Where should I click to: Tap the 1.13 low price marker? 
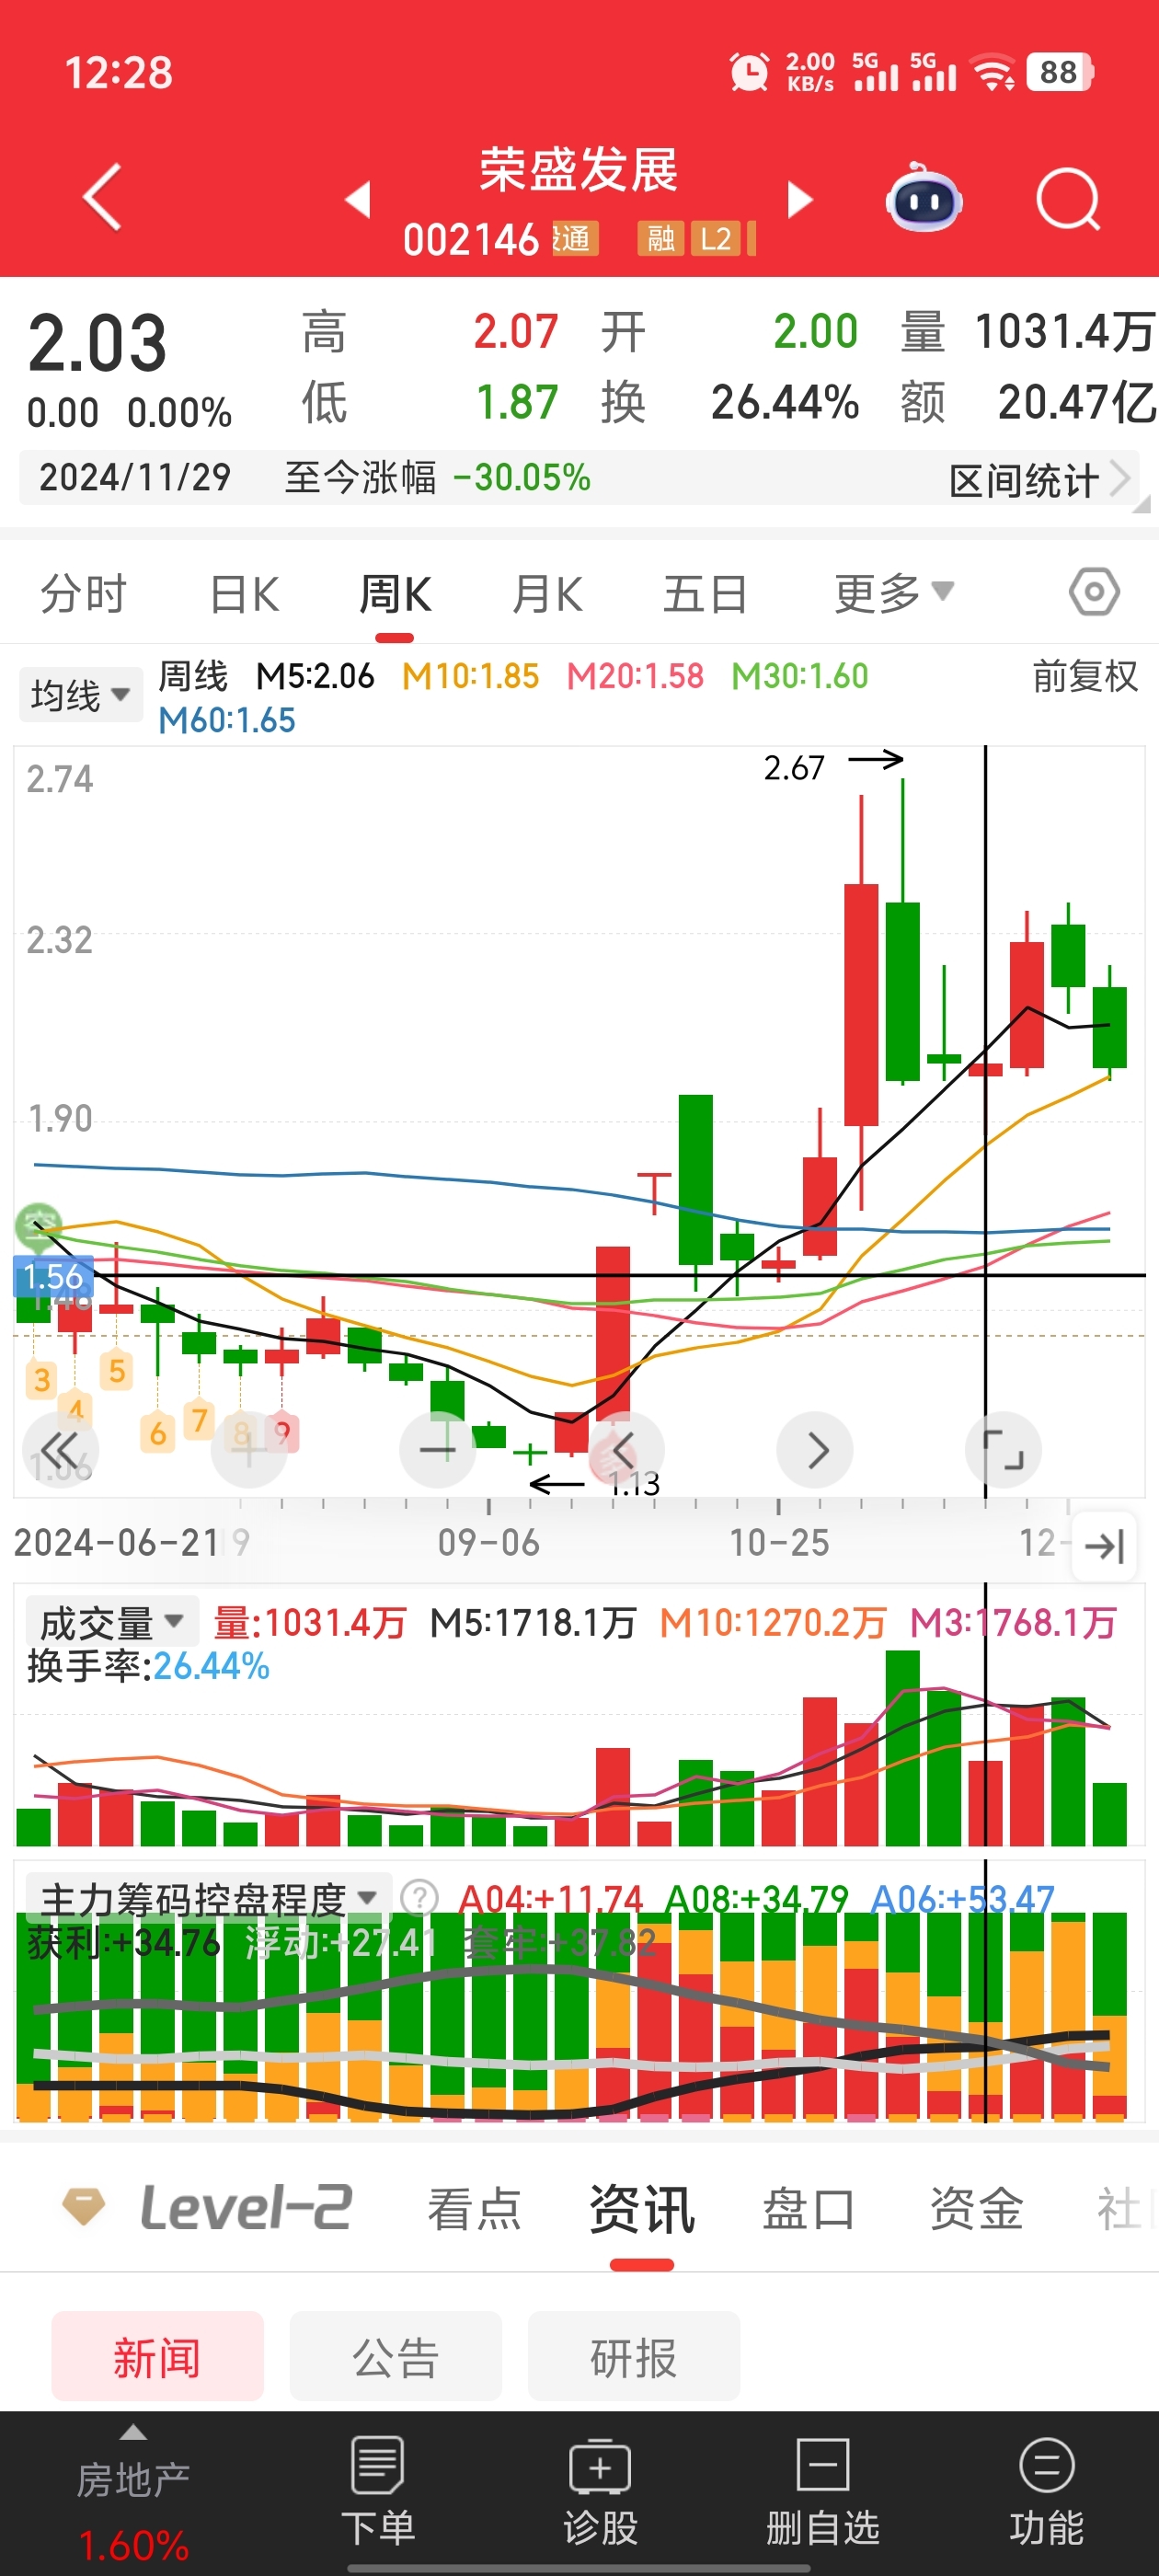point(635,1484)
